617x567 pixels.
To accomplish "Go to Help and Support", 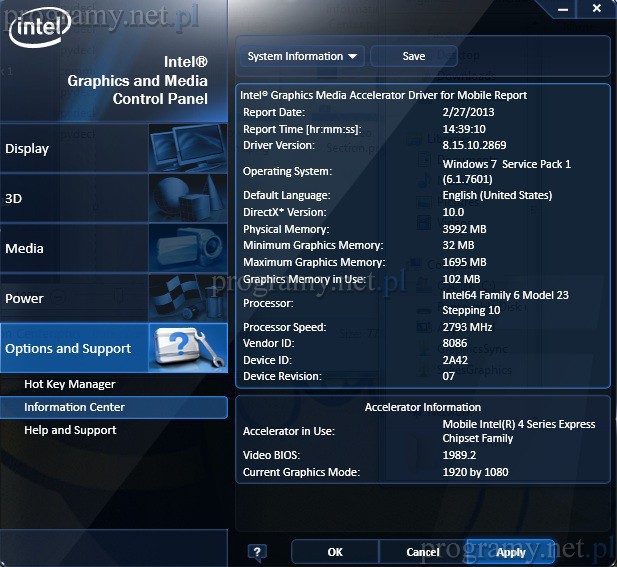I will (x=70, y=430).
